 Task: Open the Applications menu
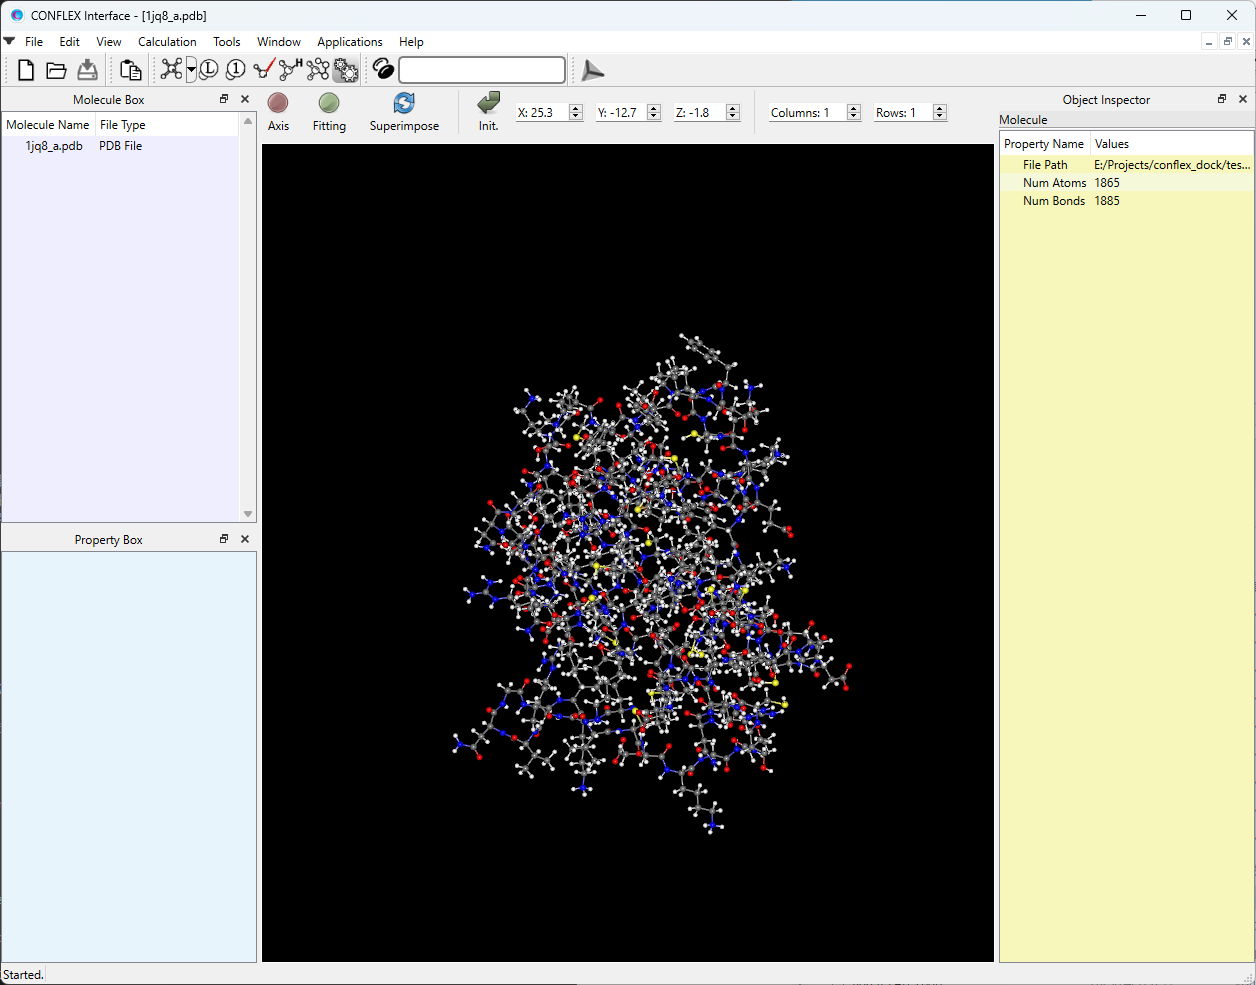(x=349, y=42)
